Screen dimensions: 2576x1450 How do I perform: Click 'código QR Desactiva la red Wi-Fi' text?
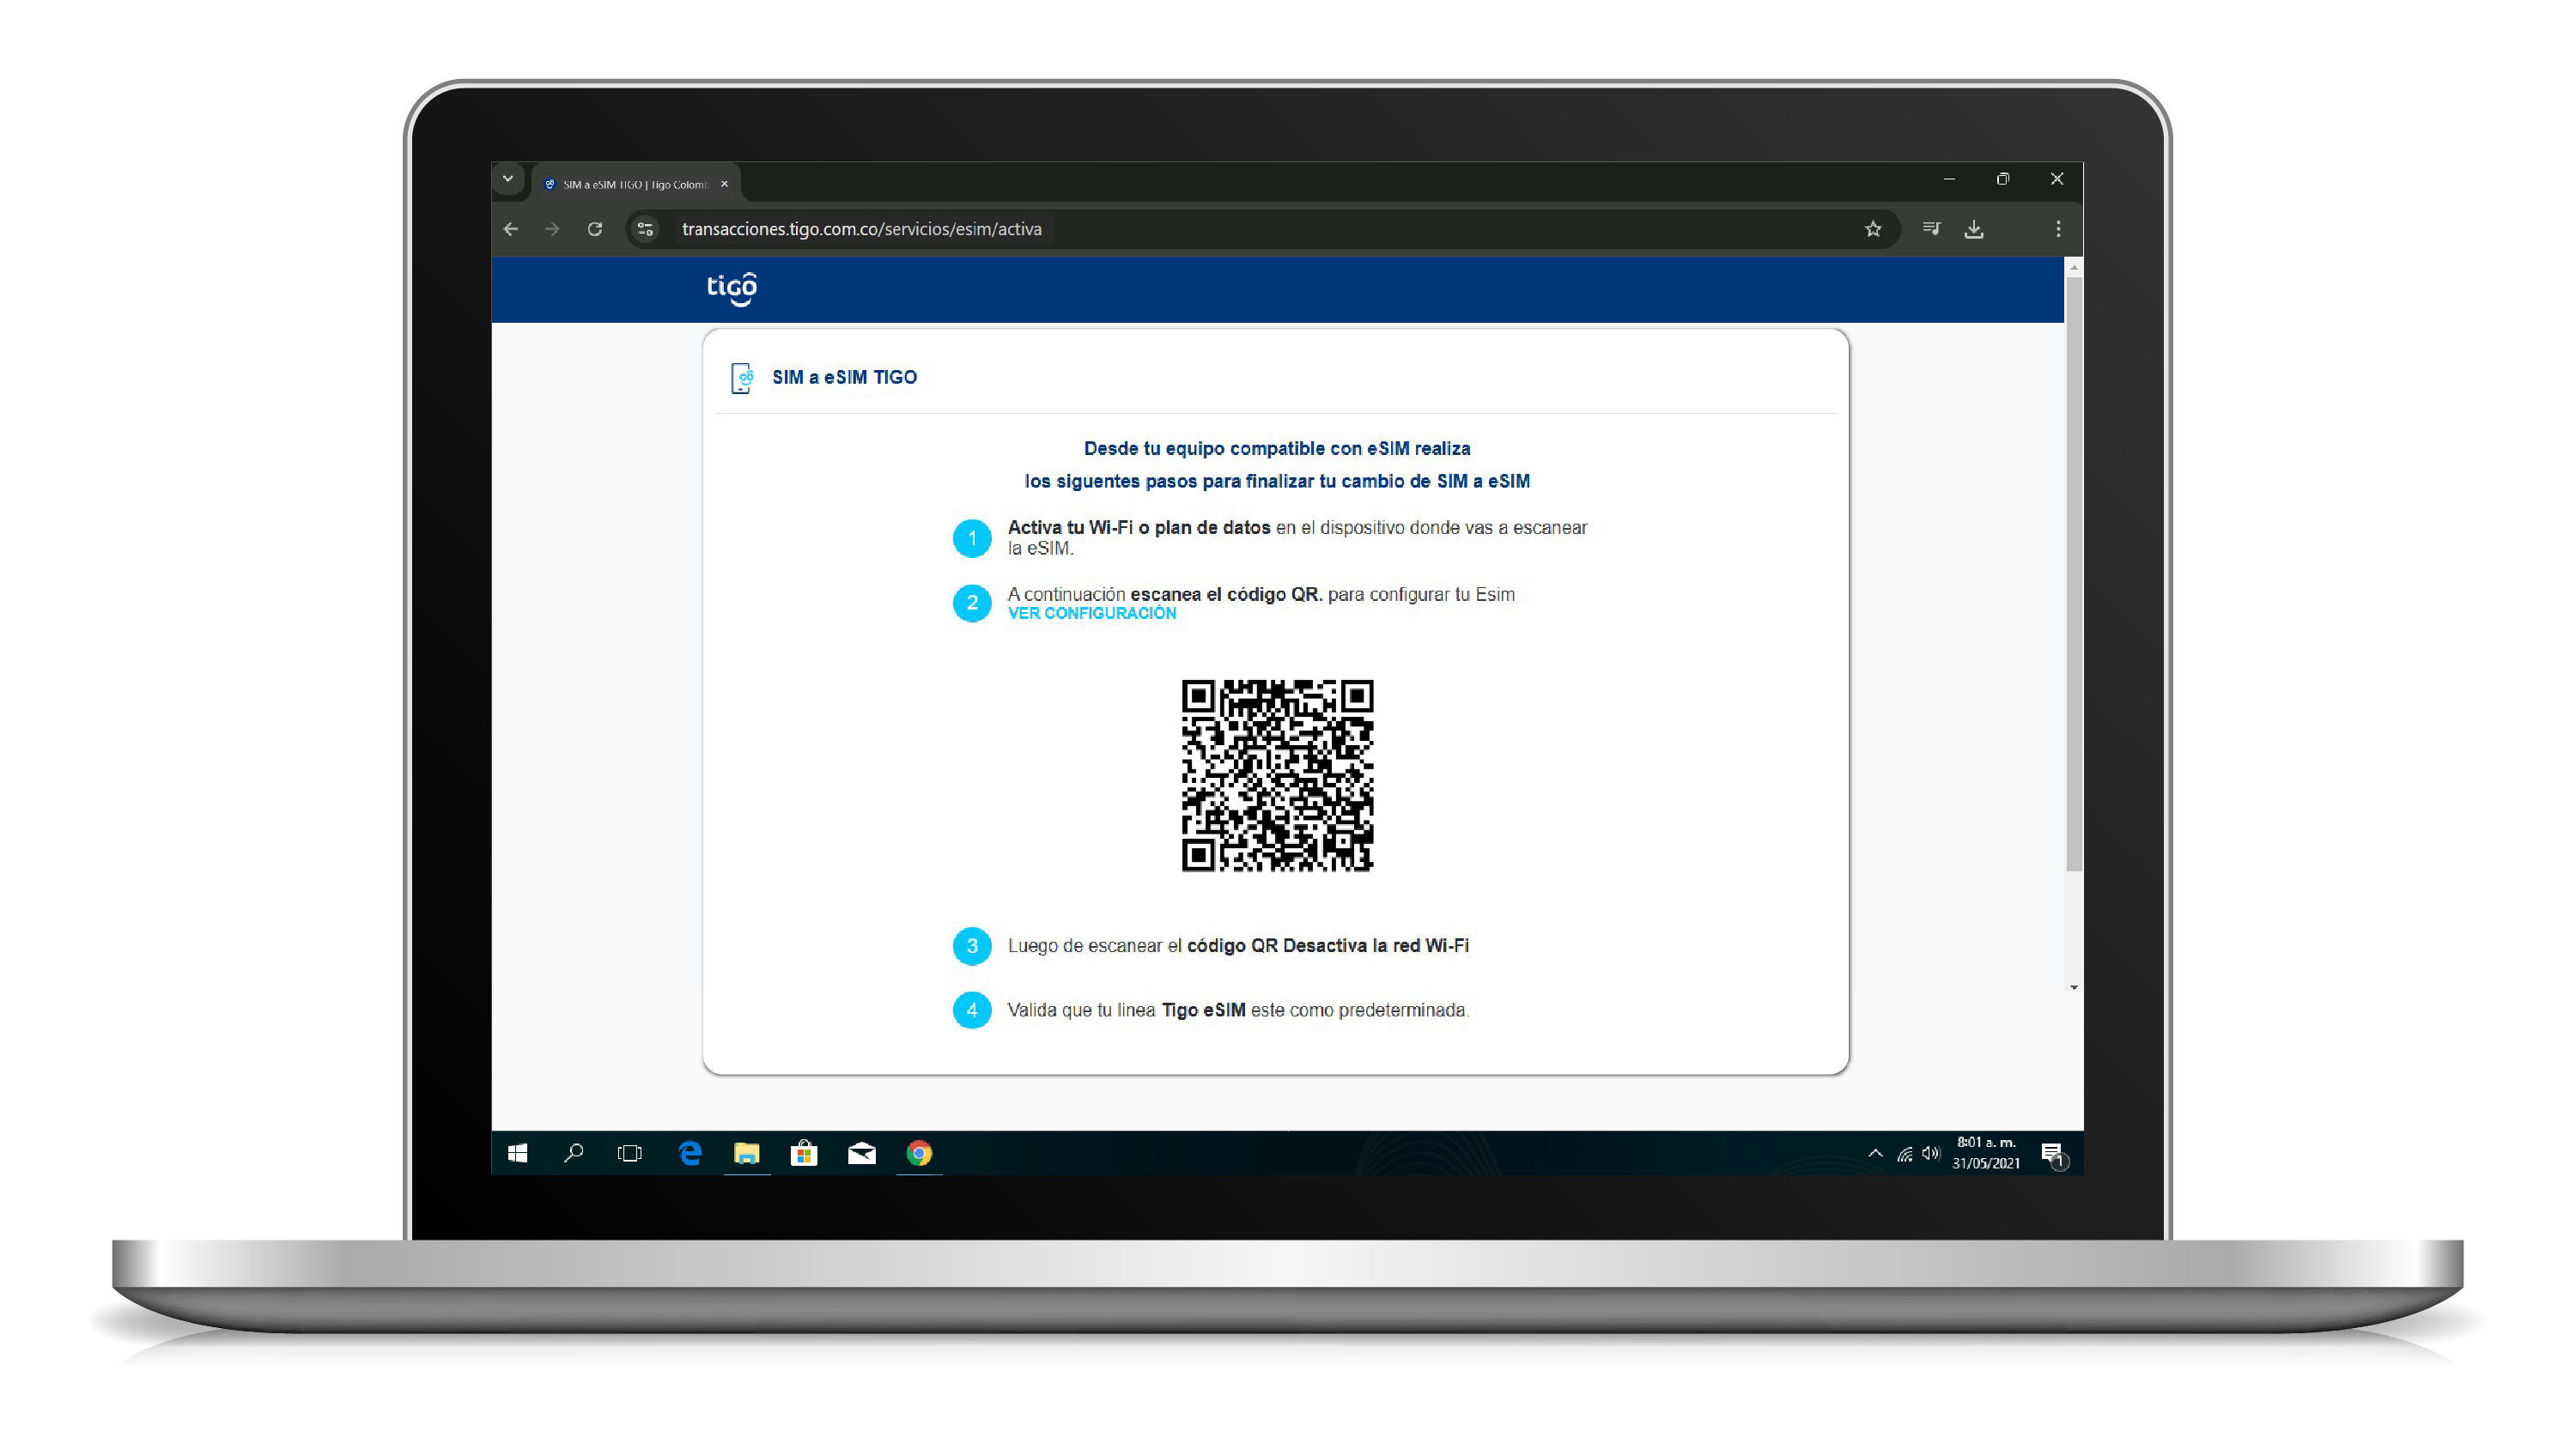1327,945
